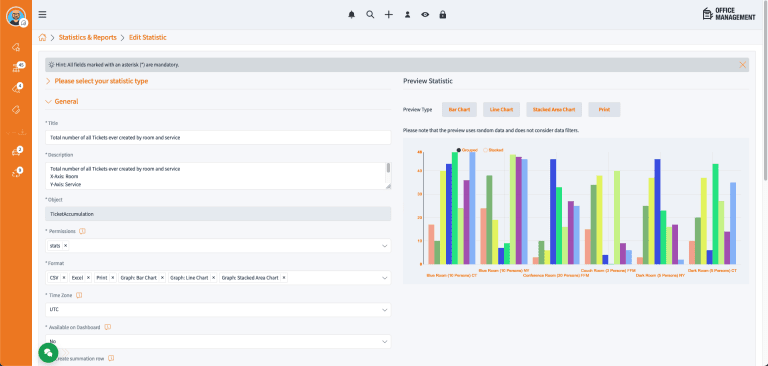Click the eye icon in top toolbar

[425, 15]
